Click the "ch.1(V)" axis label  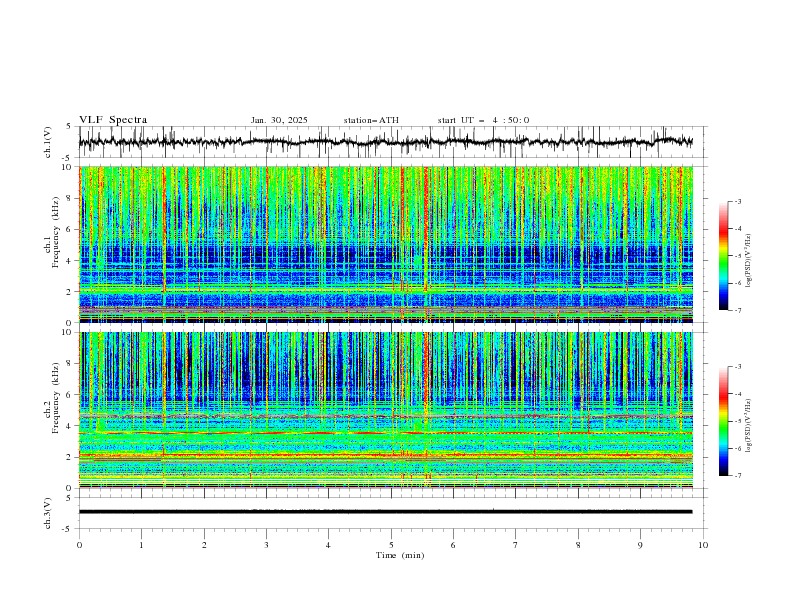tap(48, 142)
